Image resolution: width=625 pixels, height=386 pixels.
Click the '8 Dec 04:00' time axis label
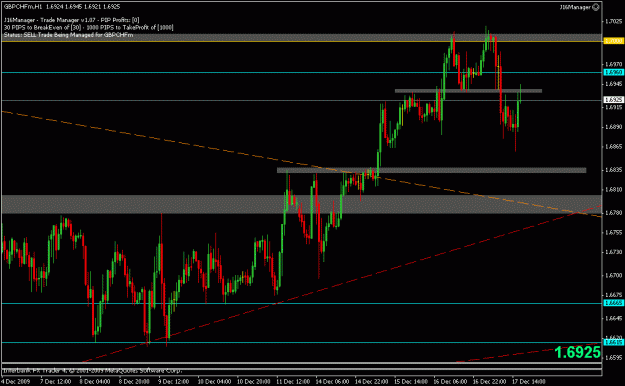[95, 382]
